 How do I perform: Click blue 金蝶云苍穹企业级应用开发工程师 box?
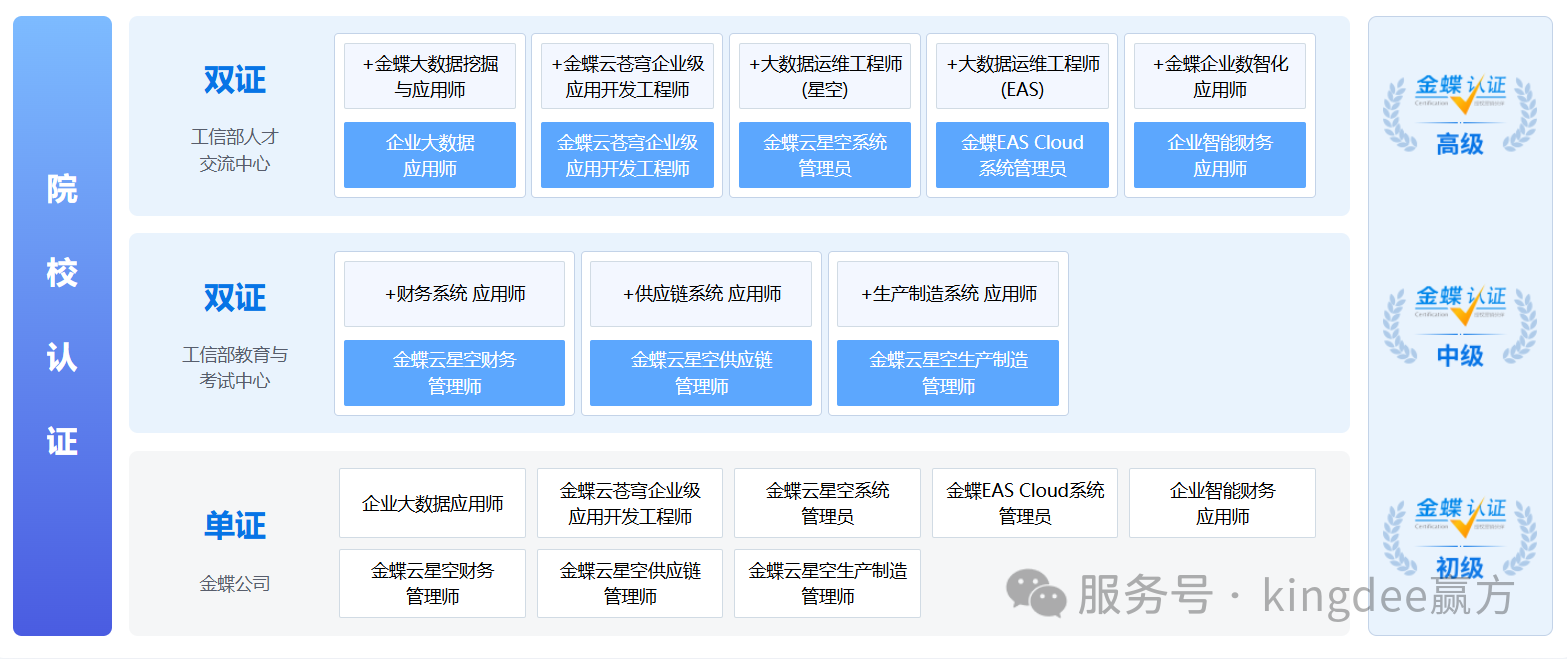(627, 155)
